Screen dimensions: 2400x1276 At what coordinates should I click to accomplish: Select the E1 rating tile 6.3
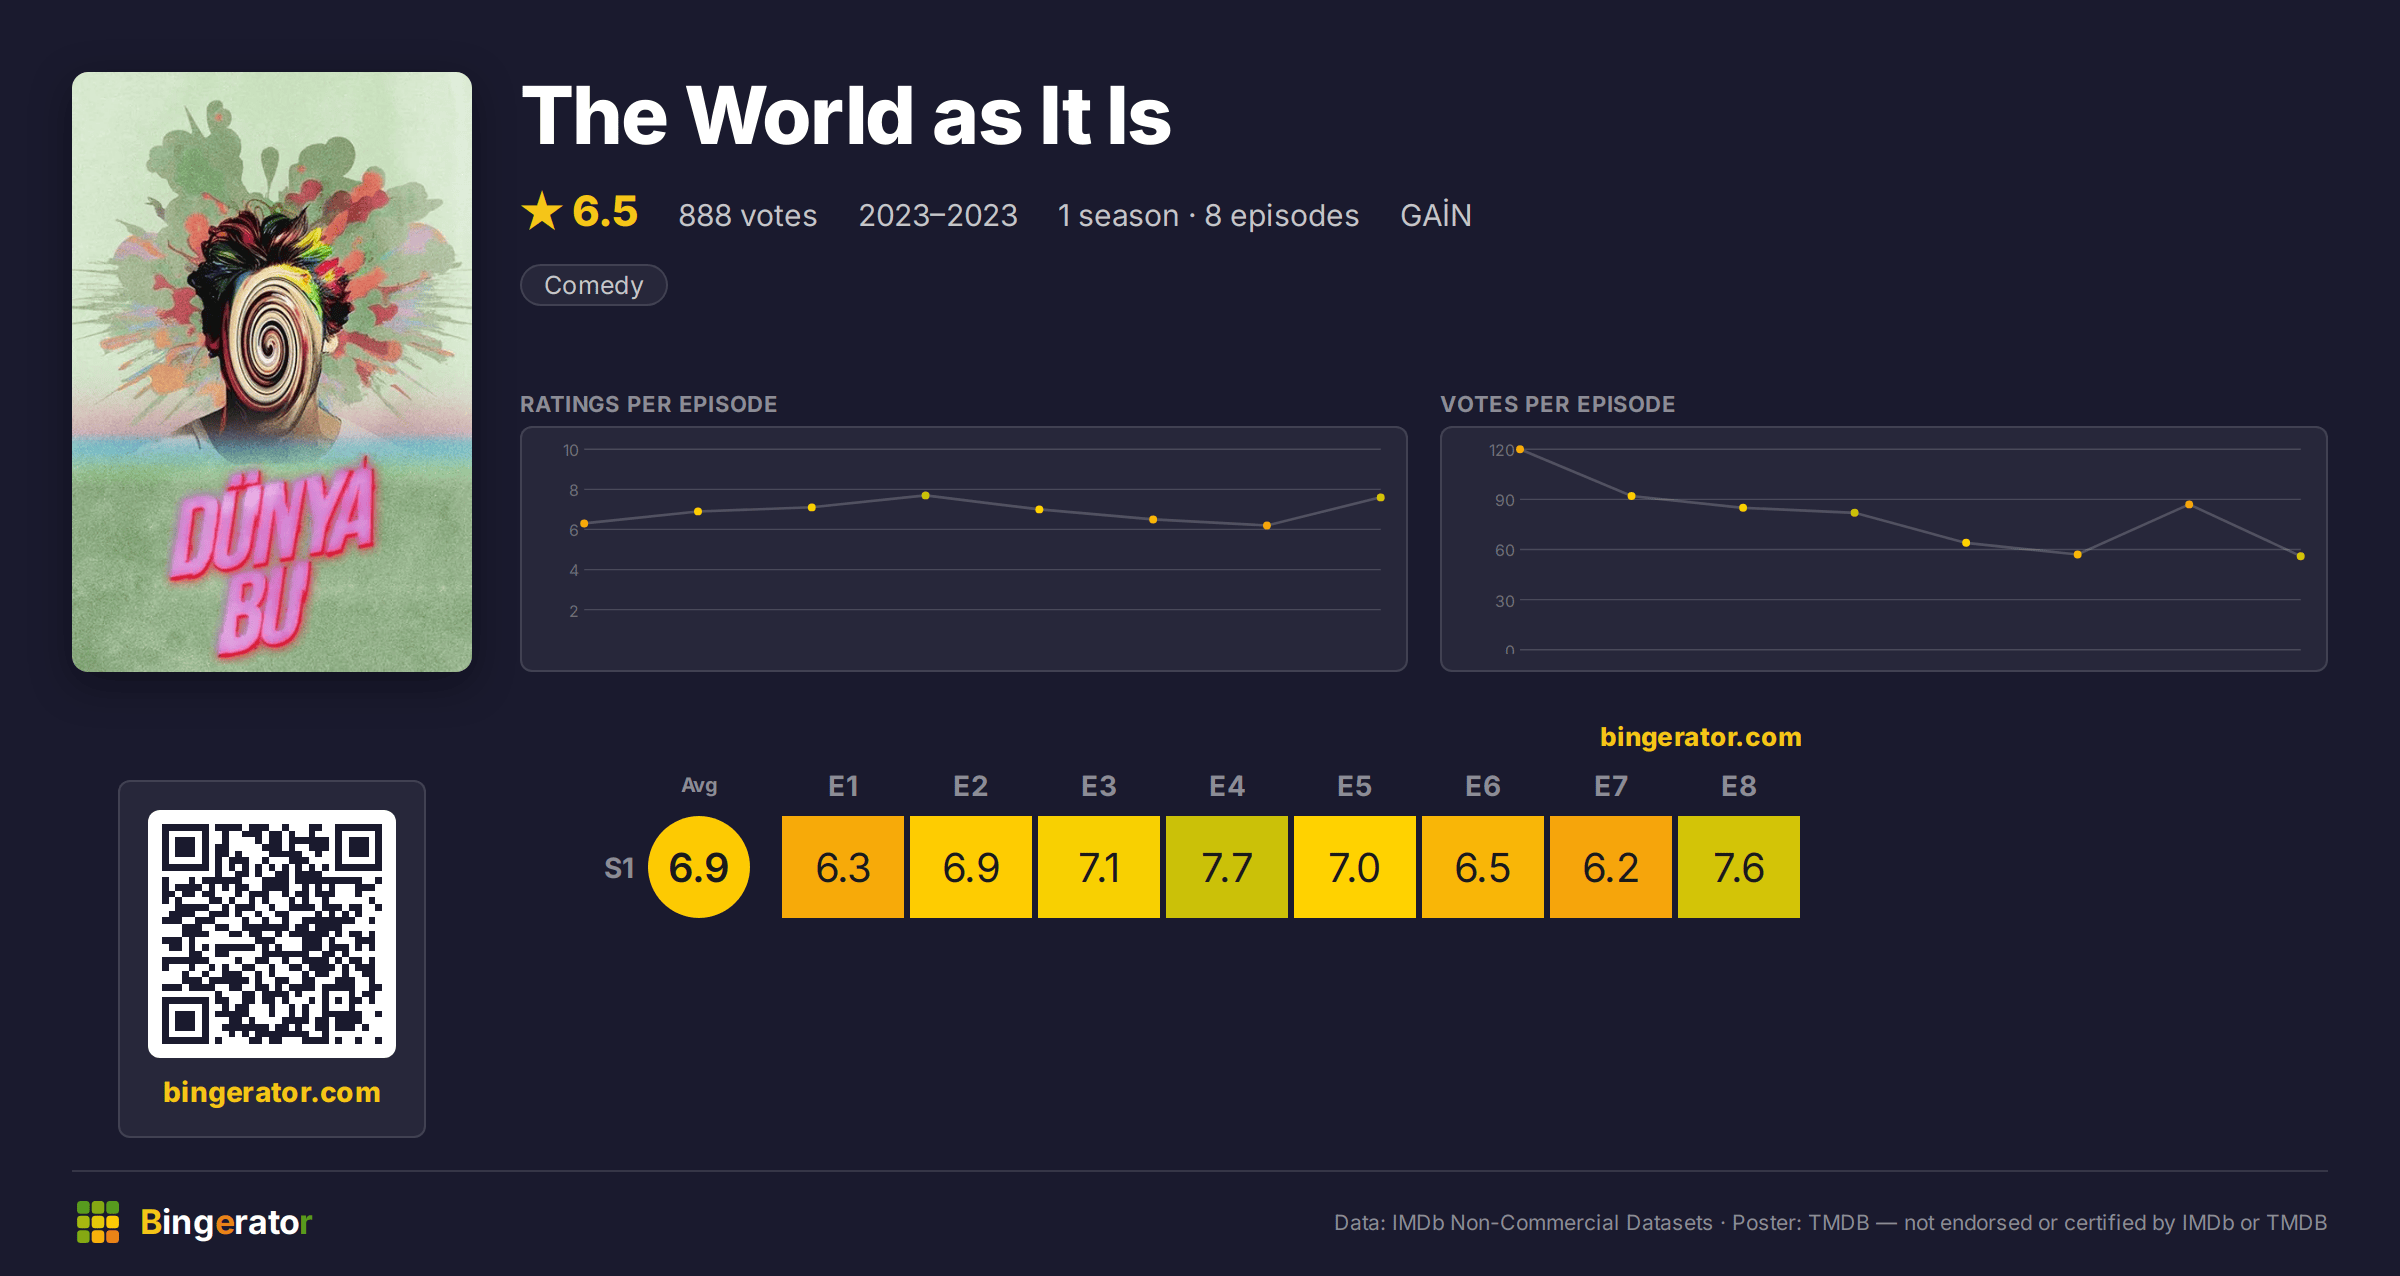pos(843,867)
